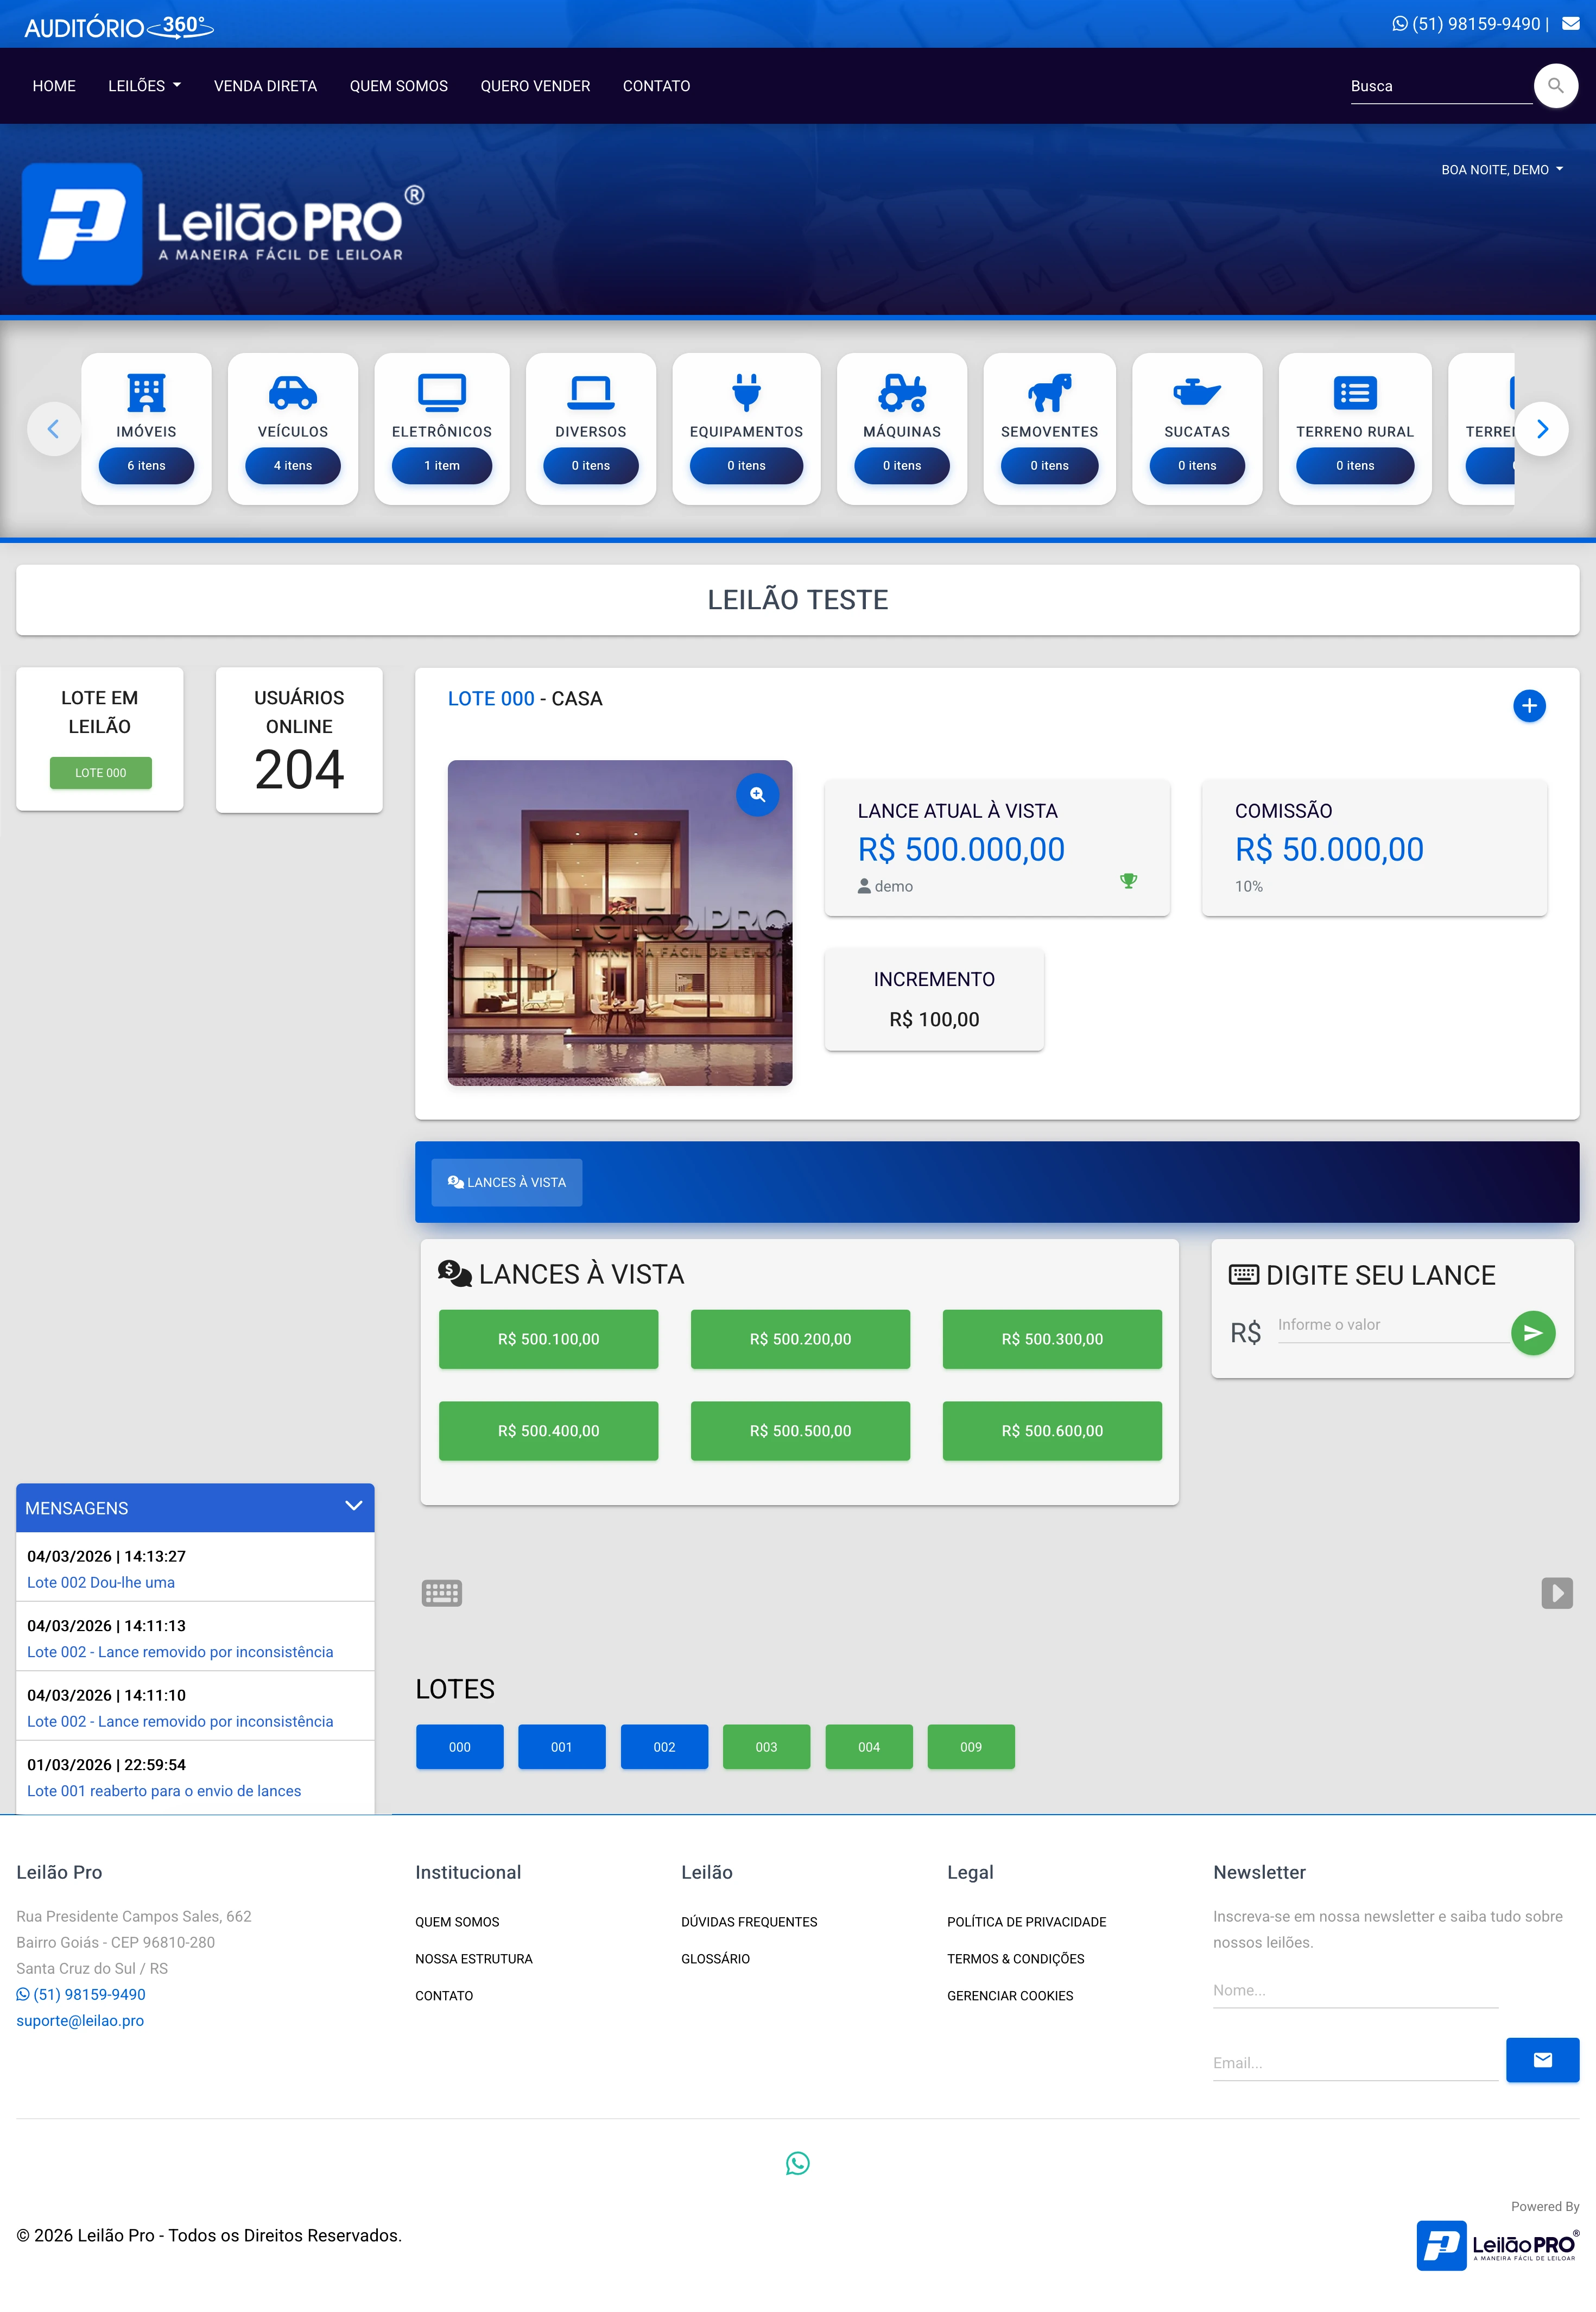The height and width of the screenshot is (2312, 1596).
Task: Open the Leilões dropdown menu
Action: (x=144, y=86)
